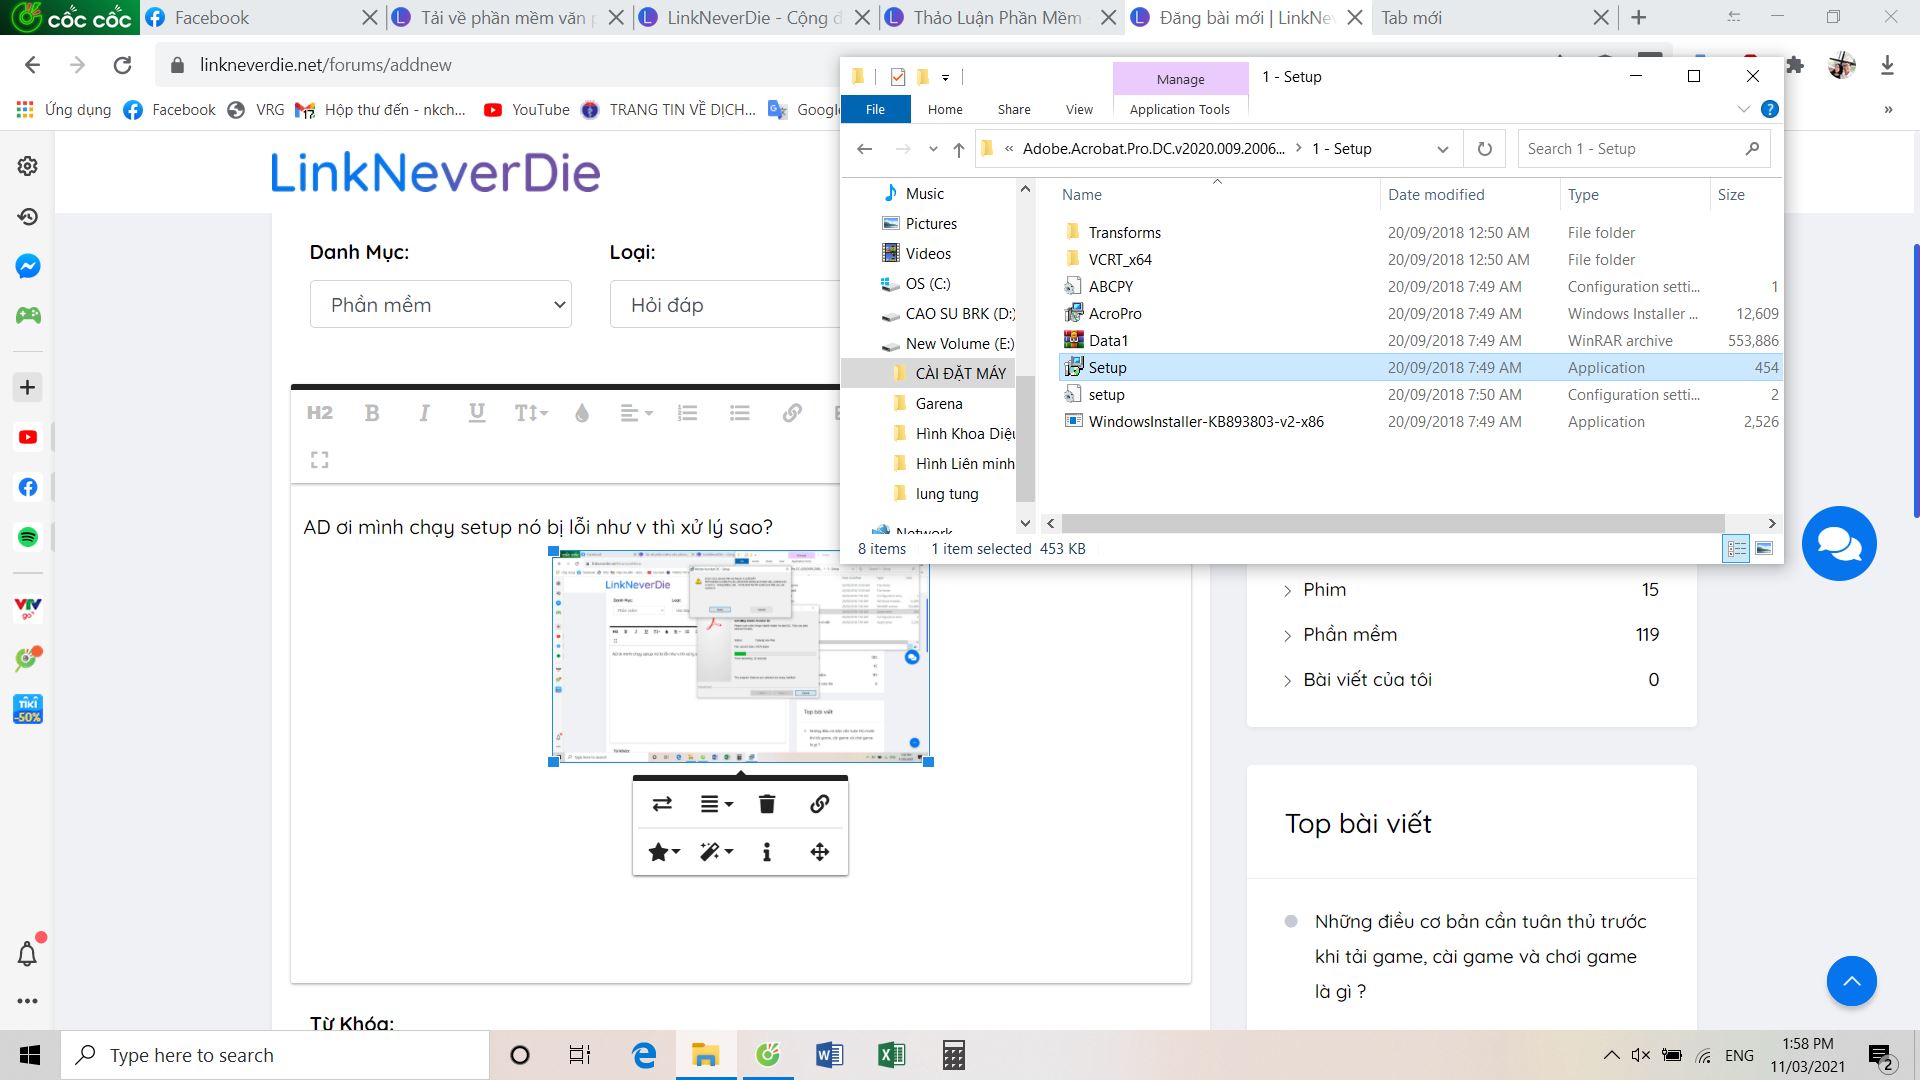
Task: Click the numbered list icon
Action: (x=687, y=413)
